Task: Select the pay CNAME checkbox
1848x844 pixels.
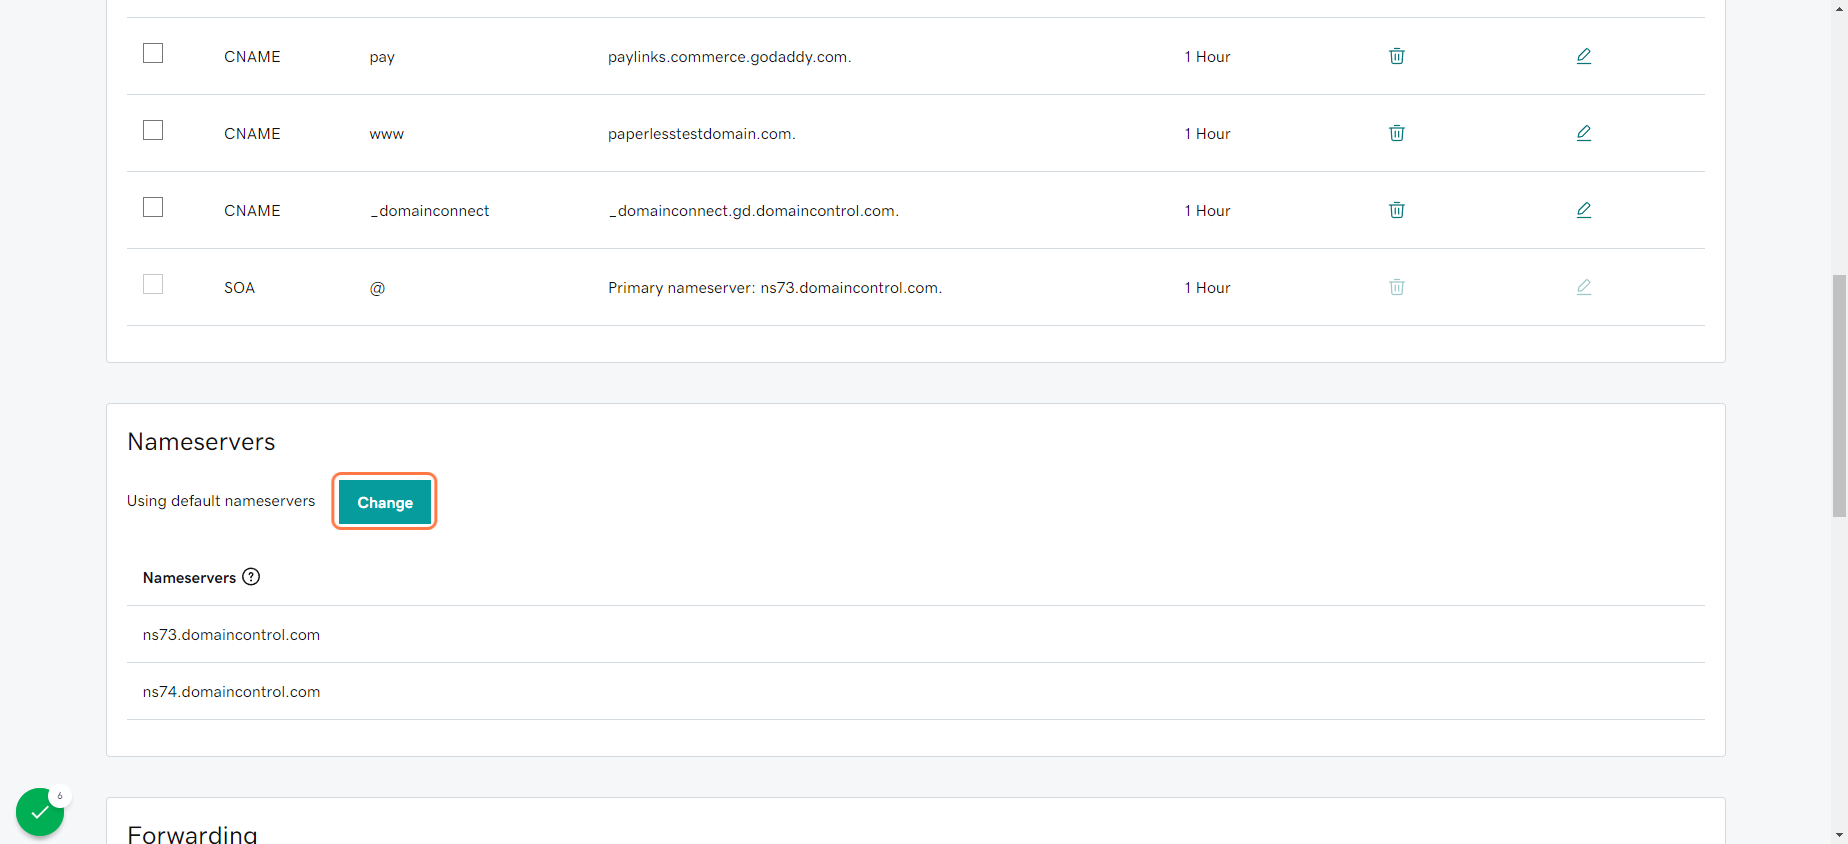Action: (x=153, y=53)
